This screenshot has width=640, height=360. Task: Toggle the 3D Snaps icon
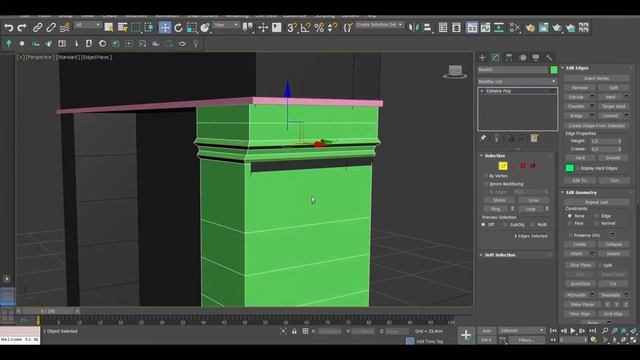click(x=291, y=28)
